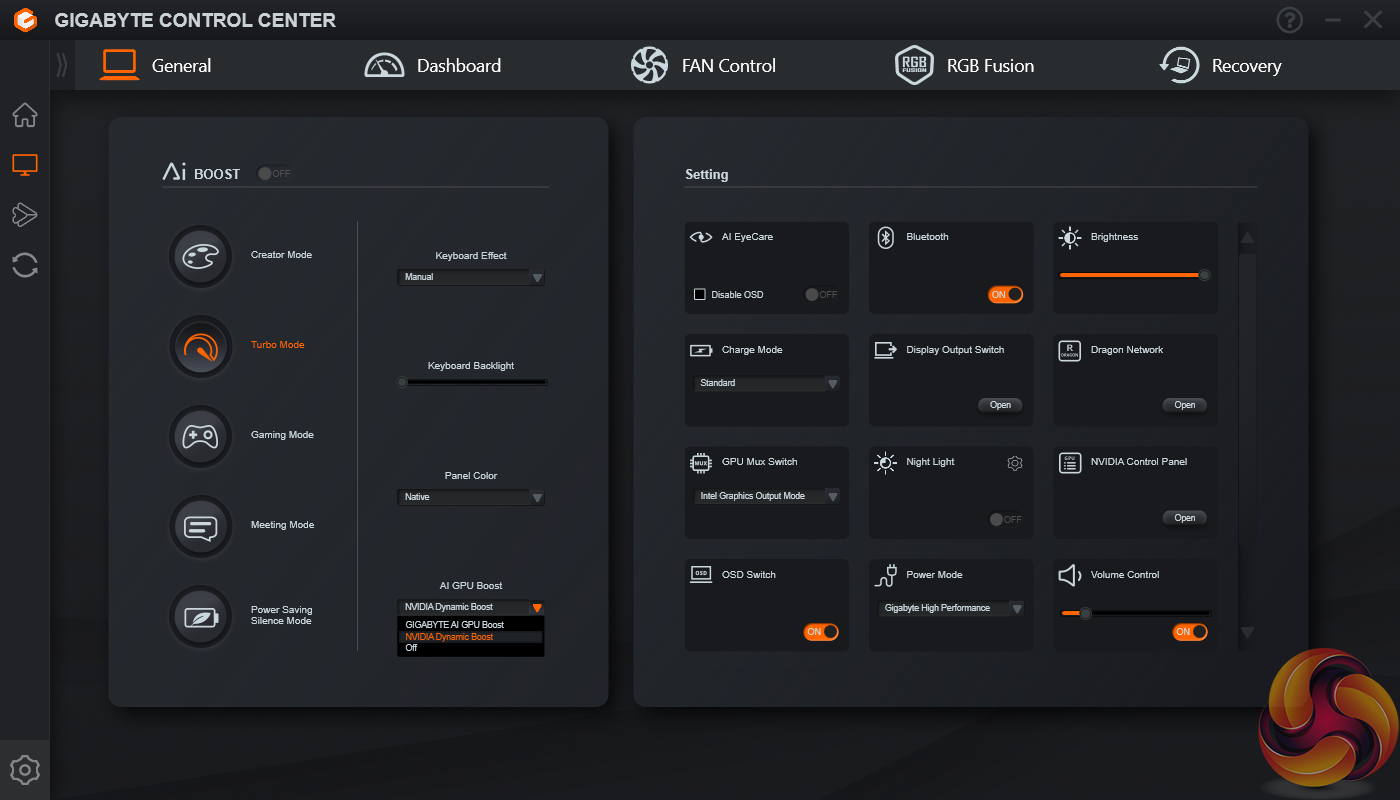1400x800 pixels.
Task: Click the Power Mode plug icon
Action: [886, 576]
